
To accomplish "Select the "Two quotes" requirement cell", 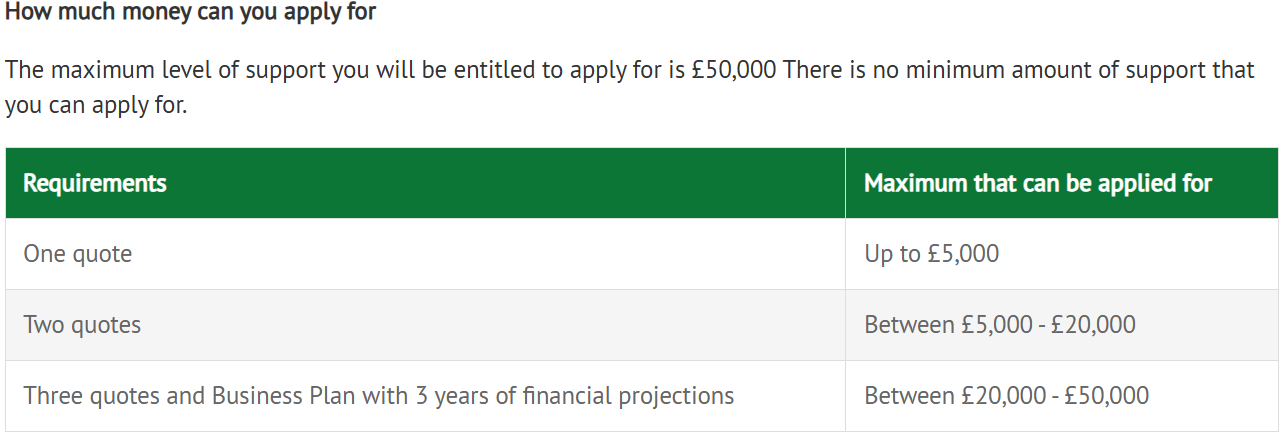I will click(82, 325).
